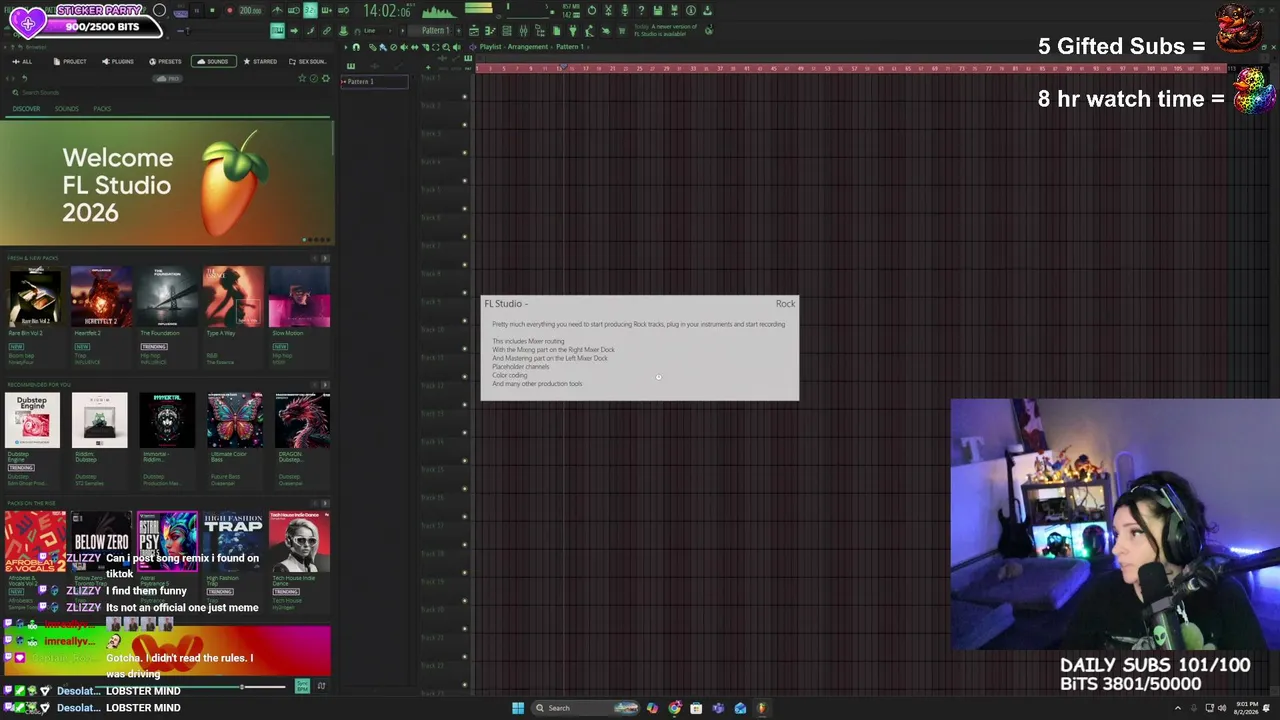1280x720 pixels.
Task: Open the snap setting dropdown labeled Line
Action: [376, 31]
